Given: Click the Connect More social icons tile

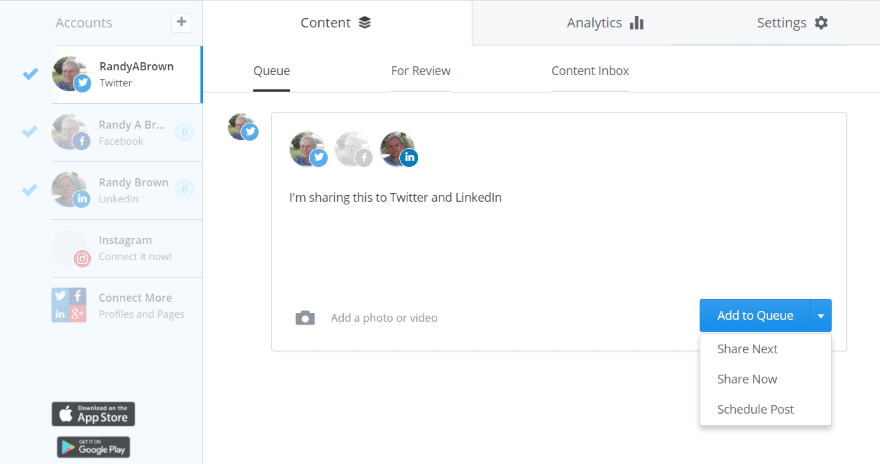Looking at the screenshot, I should 69,305.
